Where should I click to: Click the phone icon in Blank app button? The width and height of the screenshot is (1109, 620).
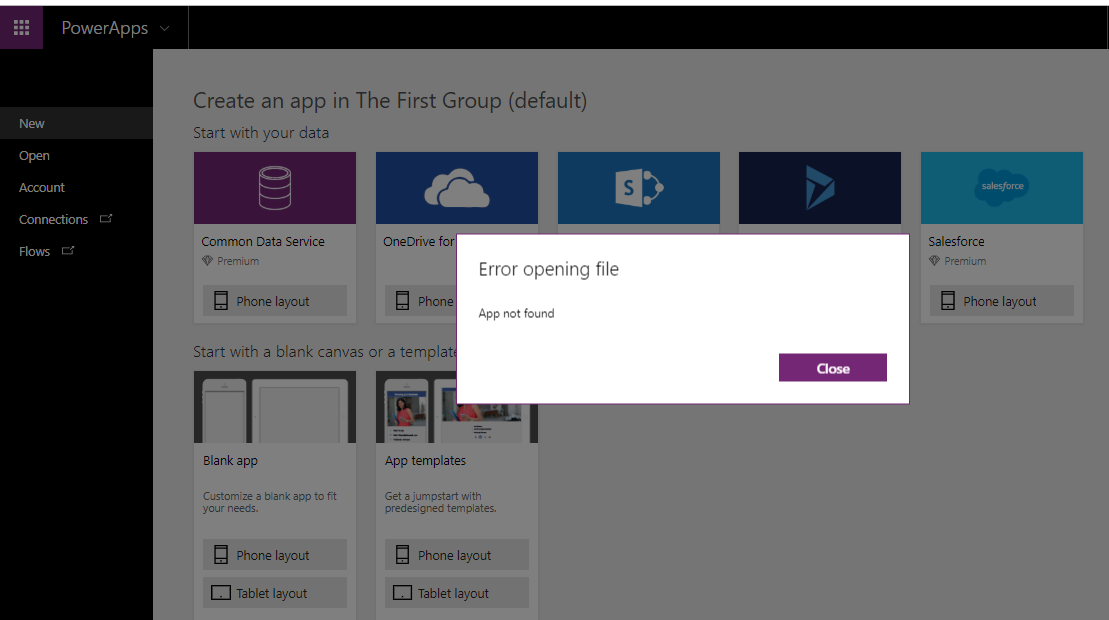221,555
